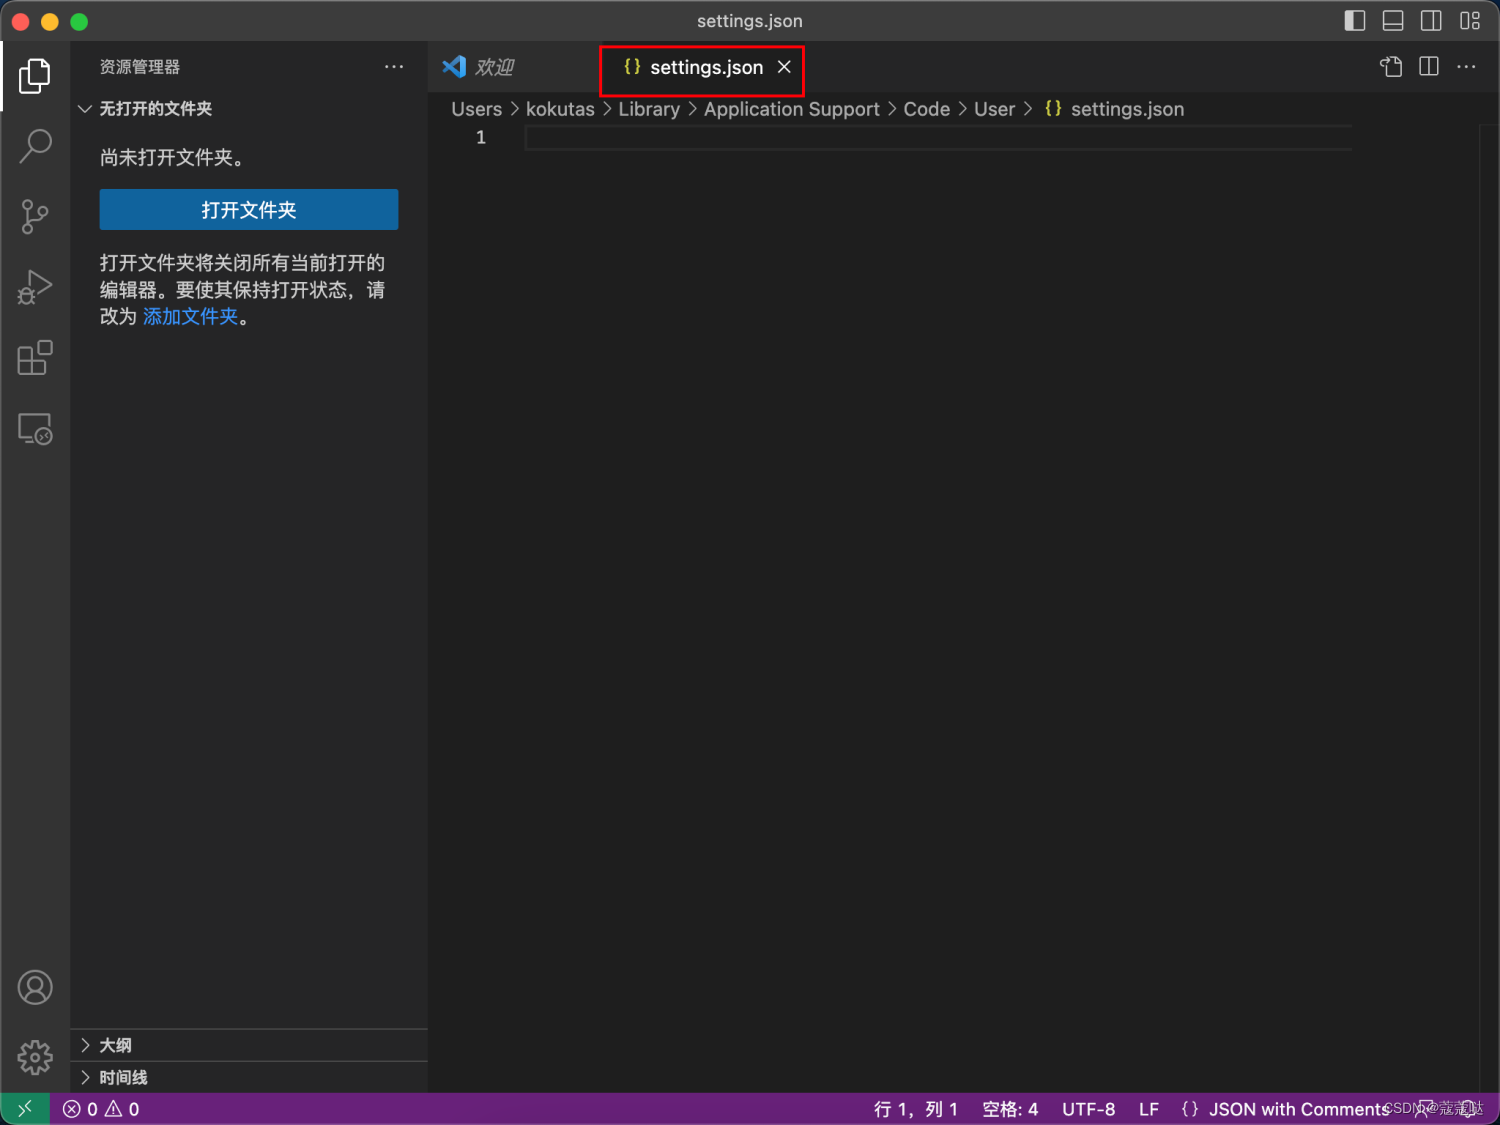Change encoding via UTF-8 status item
The height and width of the screenshot is (1125, 1500).
[1088, 1109]
